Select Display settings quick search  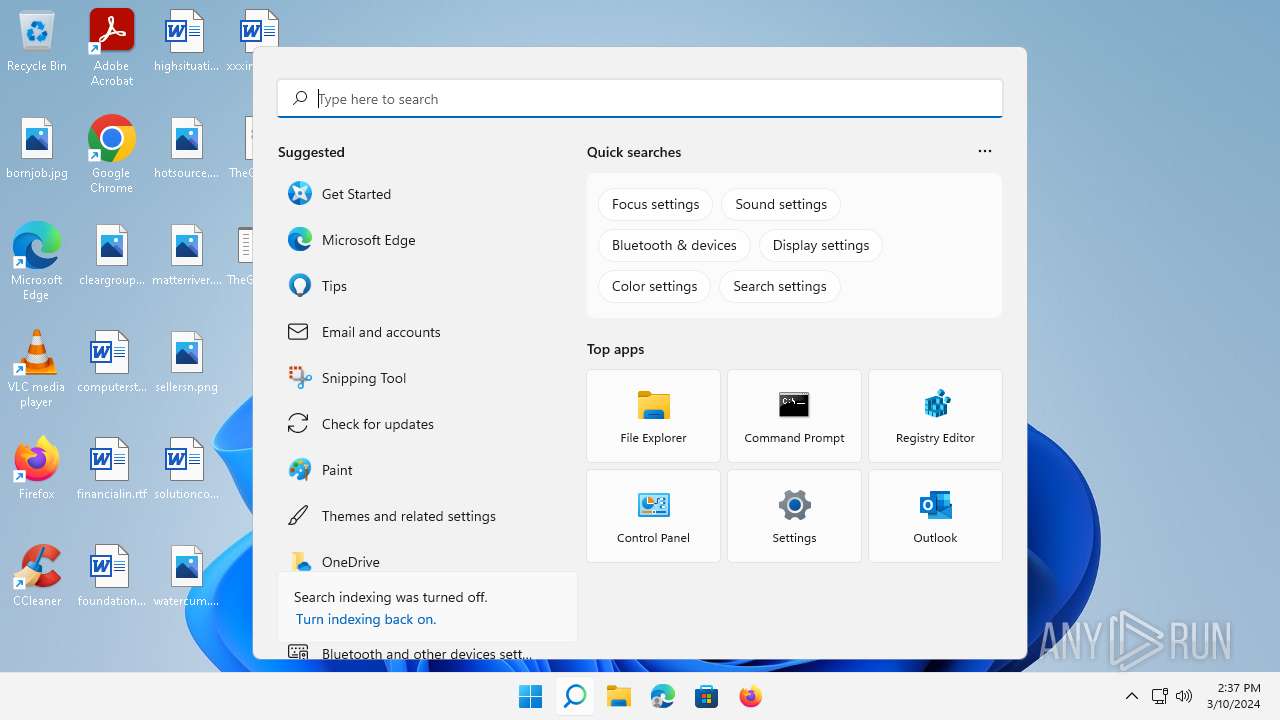coord(821,245)
